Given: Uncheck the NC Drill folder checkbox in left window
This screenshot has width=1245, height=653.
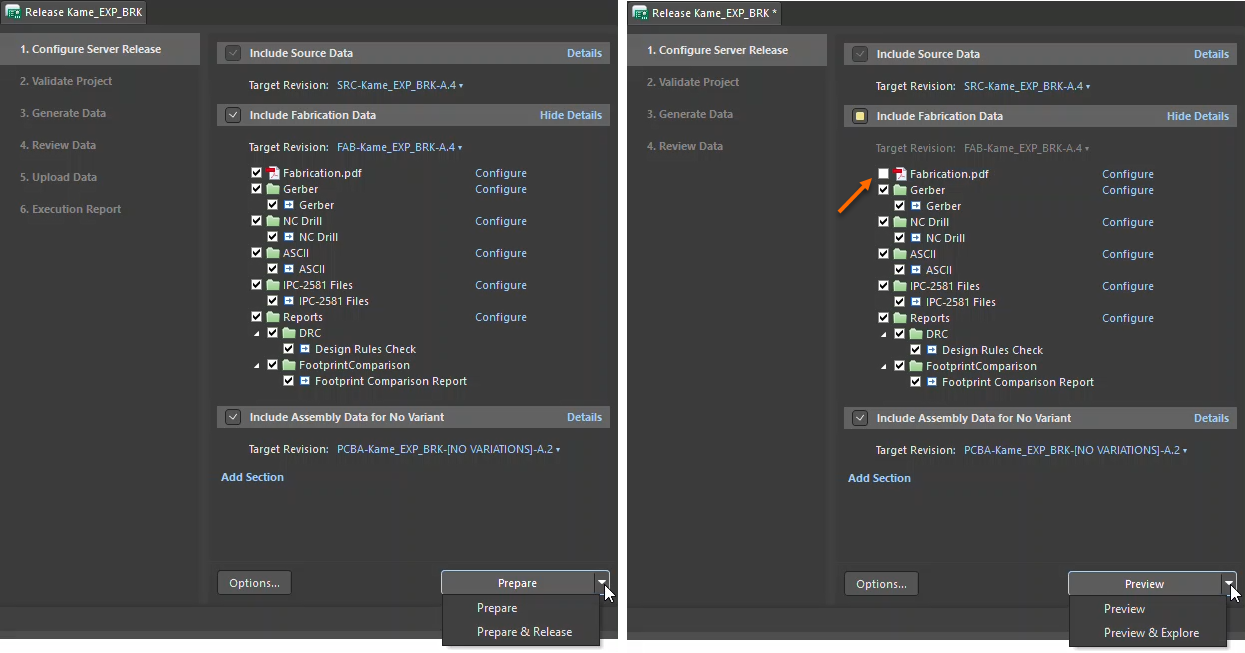Looking at the screenshot, I should (257, 221).
